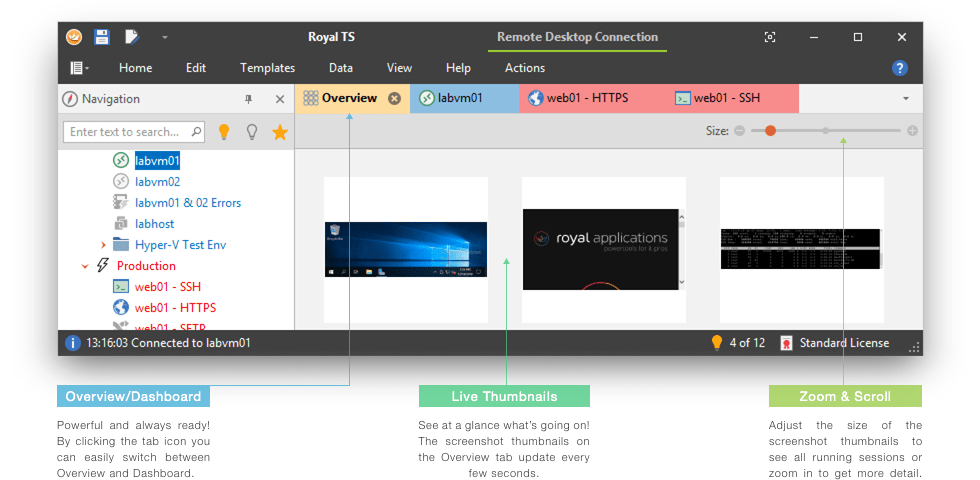Open the SSH terminal session thumbnail
This screenshot has height=480, width=980.
point(801,249)
